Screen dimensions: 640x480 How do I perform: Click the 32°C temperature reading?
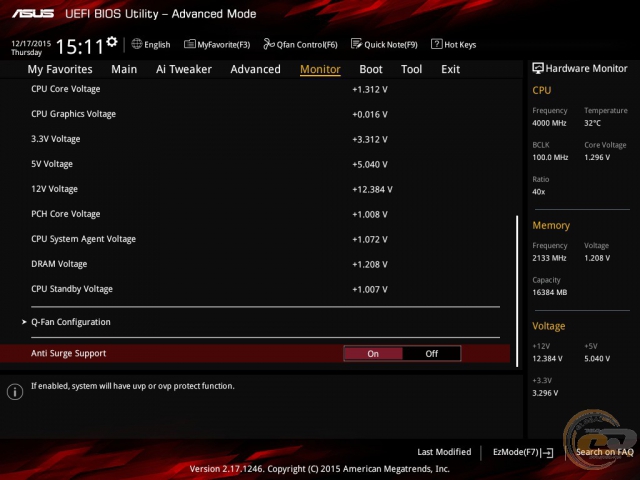click(592, 123)
